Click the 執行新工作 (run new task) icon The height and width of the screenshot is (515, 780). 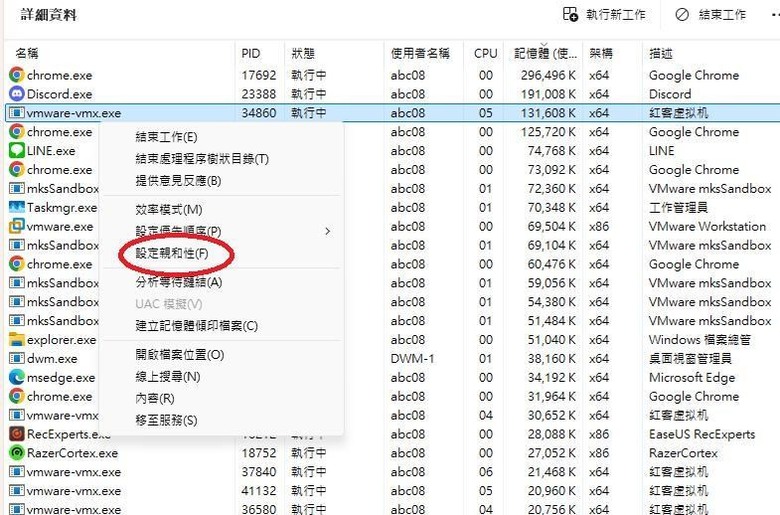click(x=570, y=14)
